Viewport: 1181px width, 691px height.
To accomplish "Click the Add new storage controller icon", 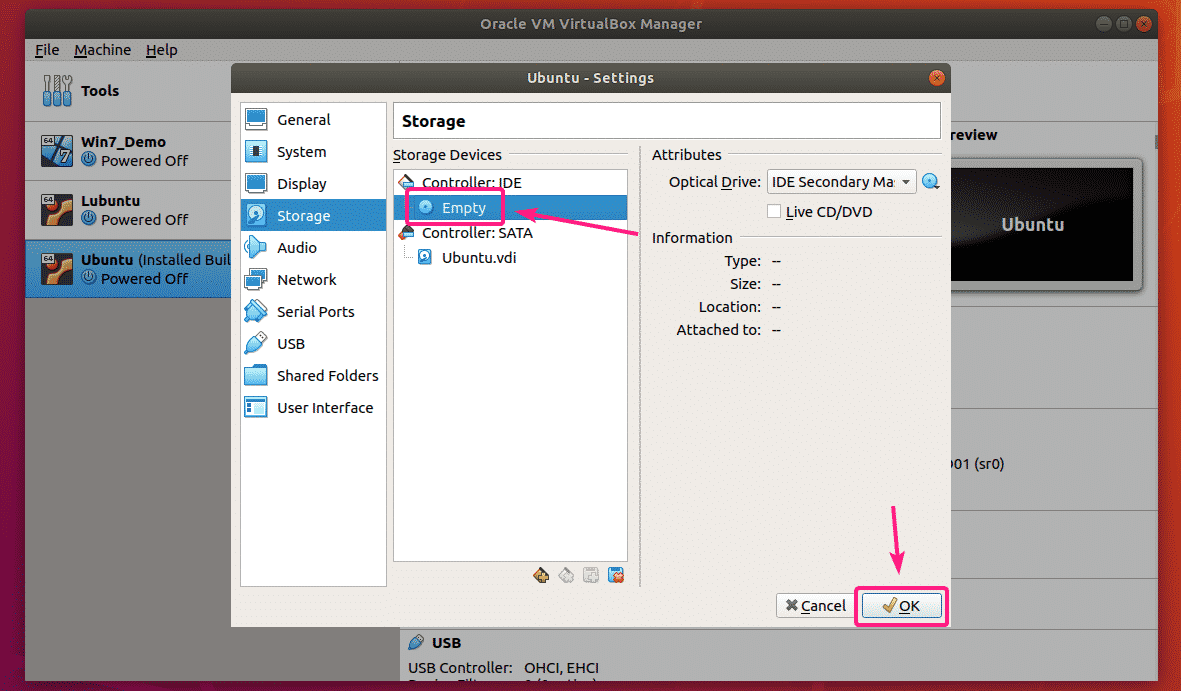I will pos(541,576).
